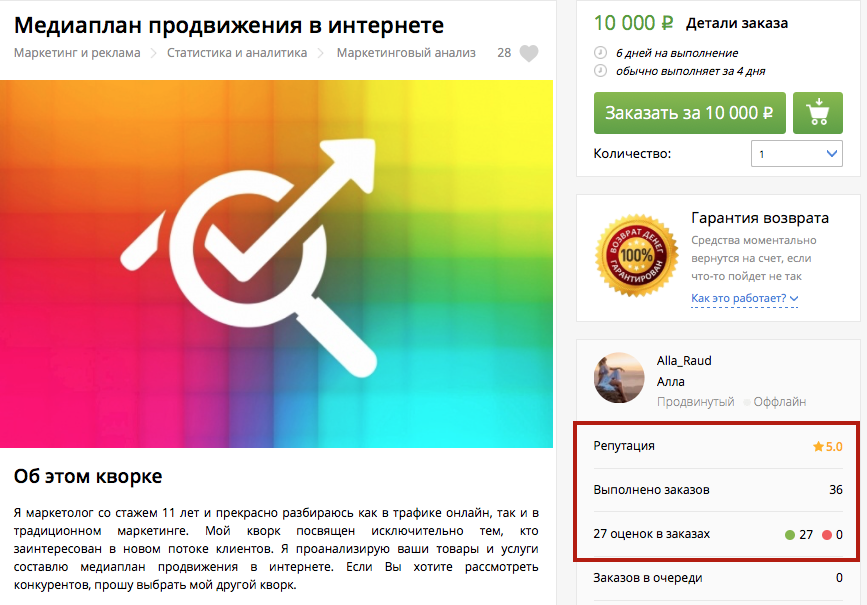Open the Количество quantity dropdown
867x605 pixels.
[x=796, y=154]
